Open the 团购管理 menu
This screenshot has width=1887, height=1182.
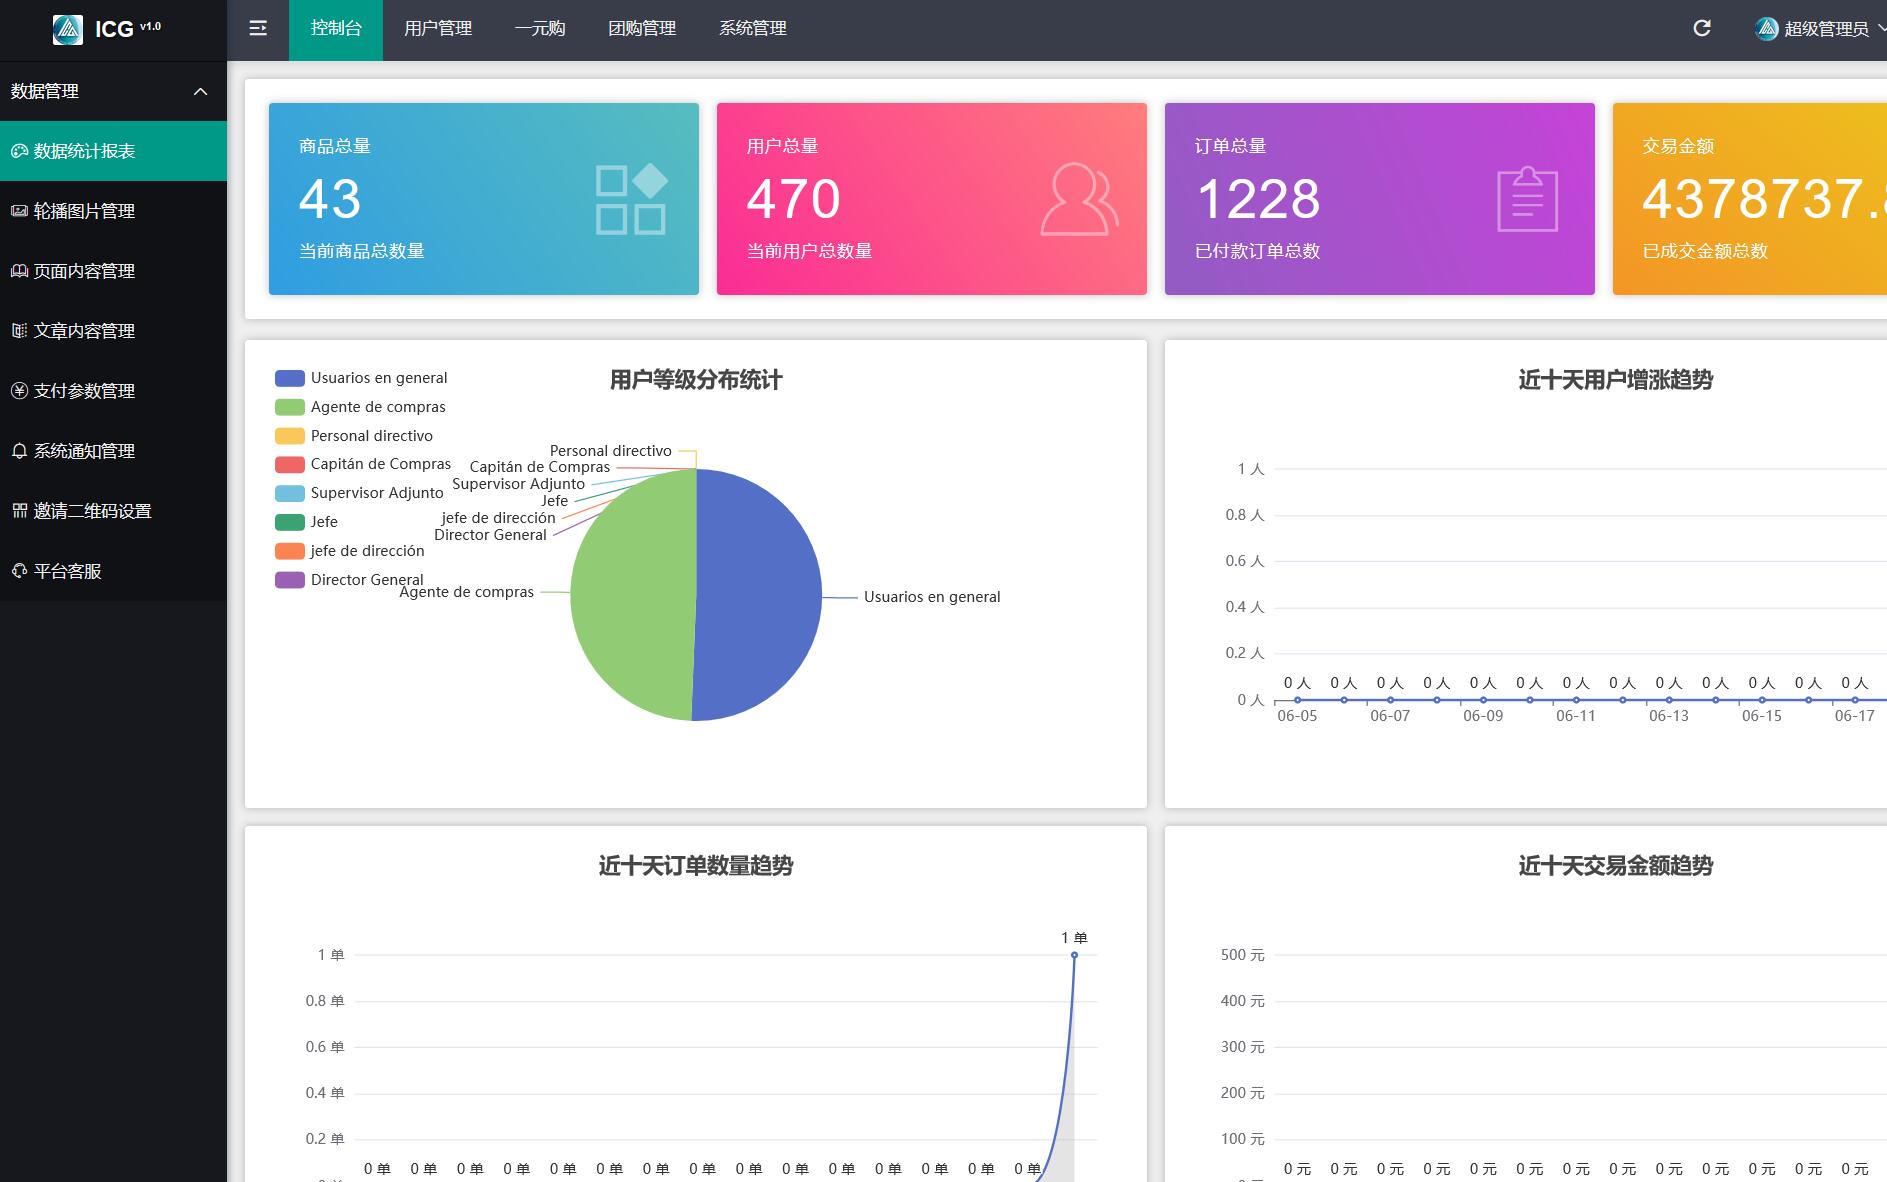point(642,29)
